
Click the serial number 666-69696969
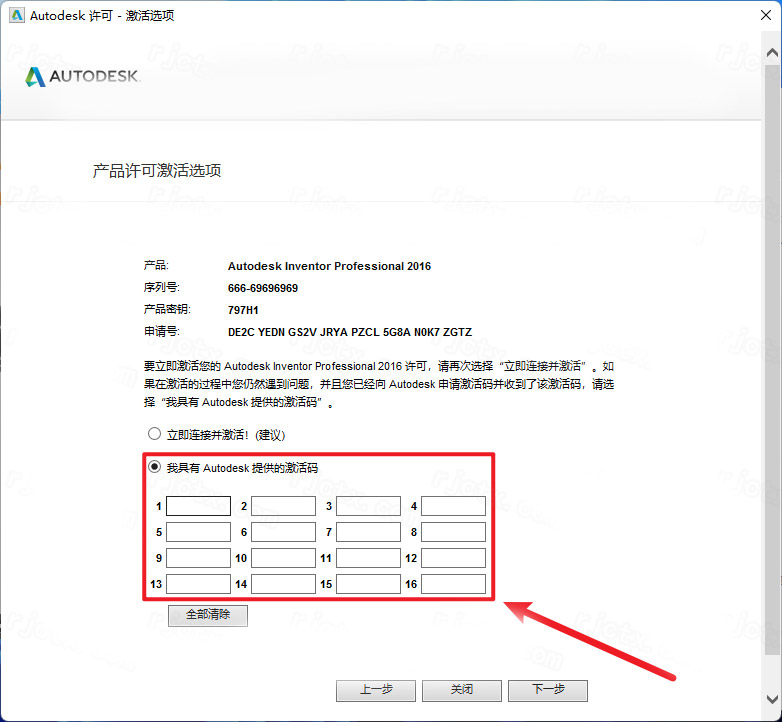(x=263, y=288)
